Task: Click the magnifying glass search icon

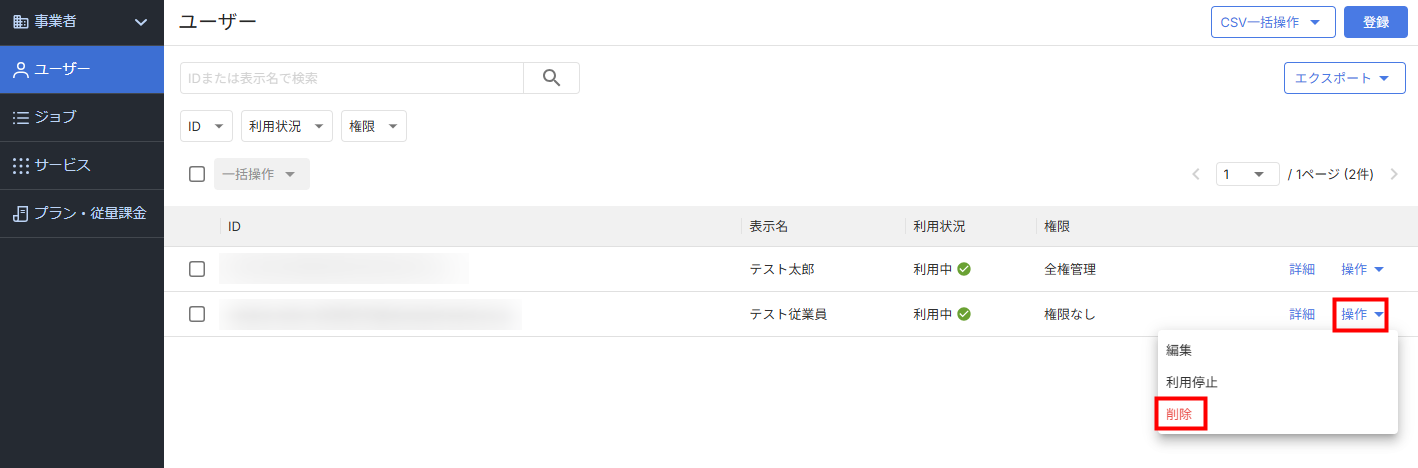Action: 551,78
